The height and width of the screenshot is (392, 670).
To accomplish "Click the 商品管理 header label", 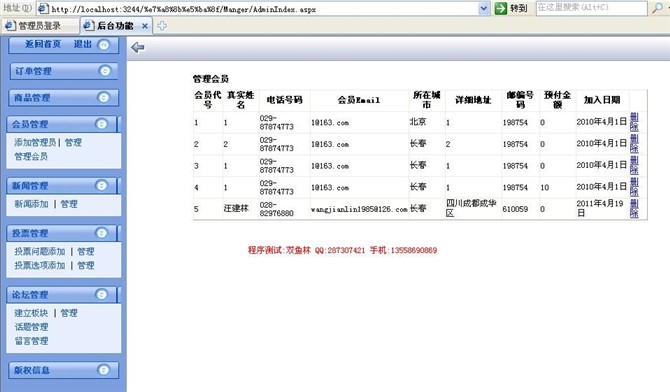I will (32, 98).
